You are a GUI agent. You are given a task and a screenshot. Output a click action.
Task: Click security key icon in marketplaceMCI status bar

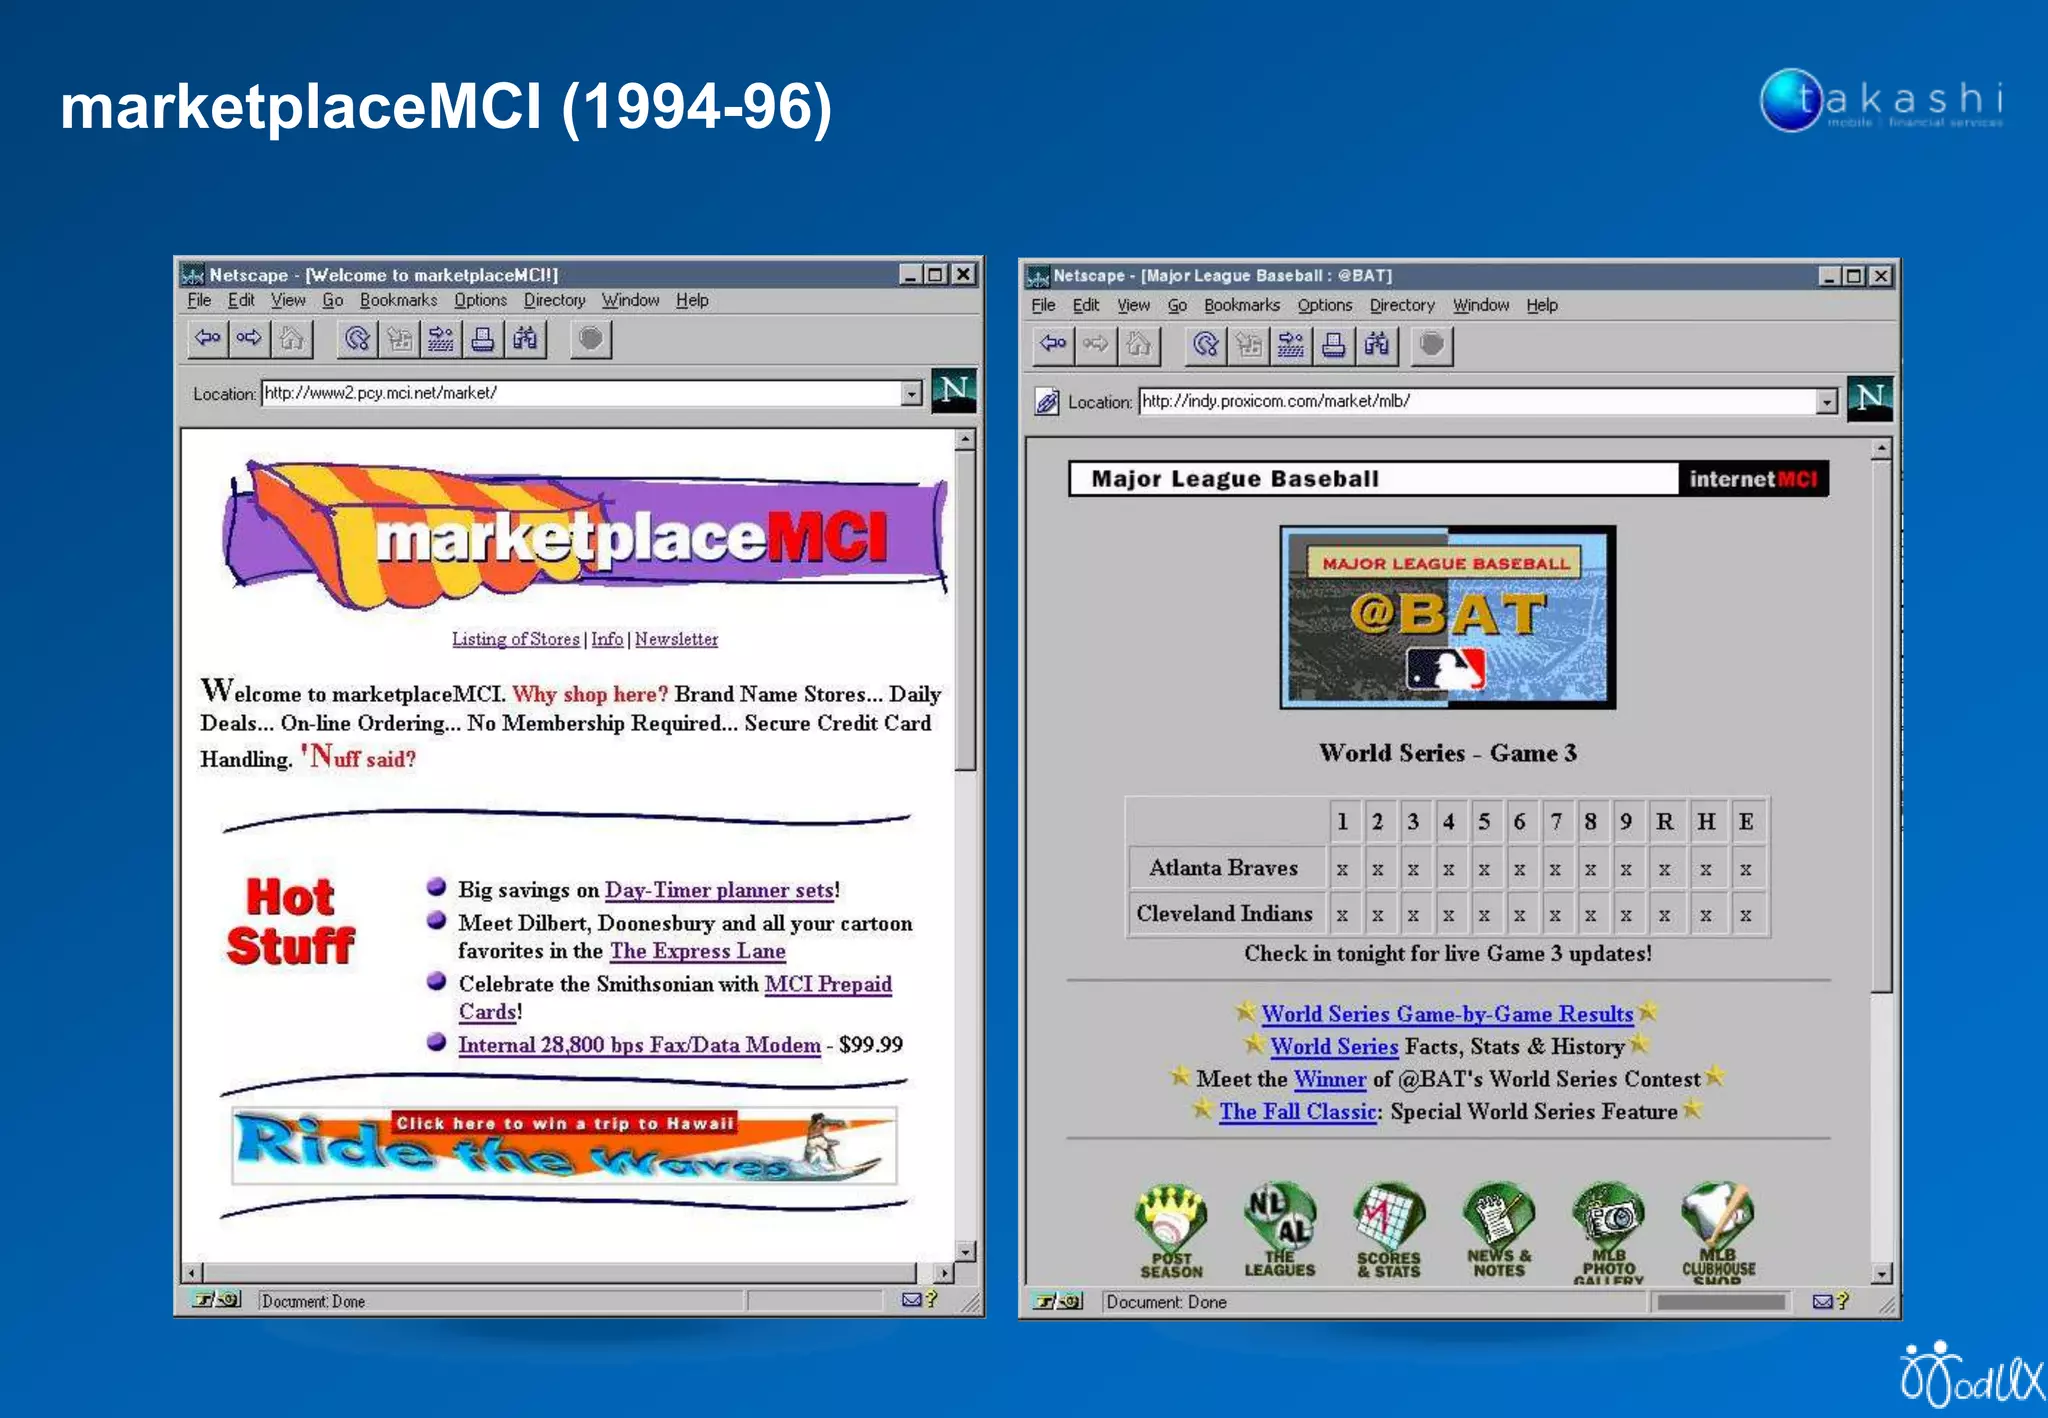click(217, 1300)
